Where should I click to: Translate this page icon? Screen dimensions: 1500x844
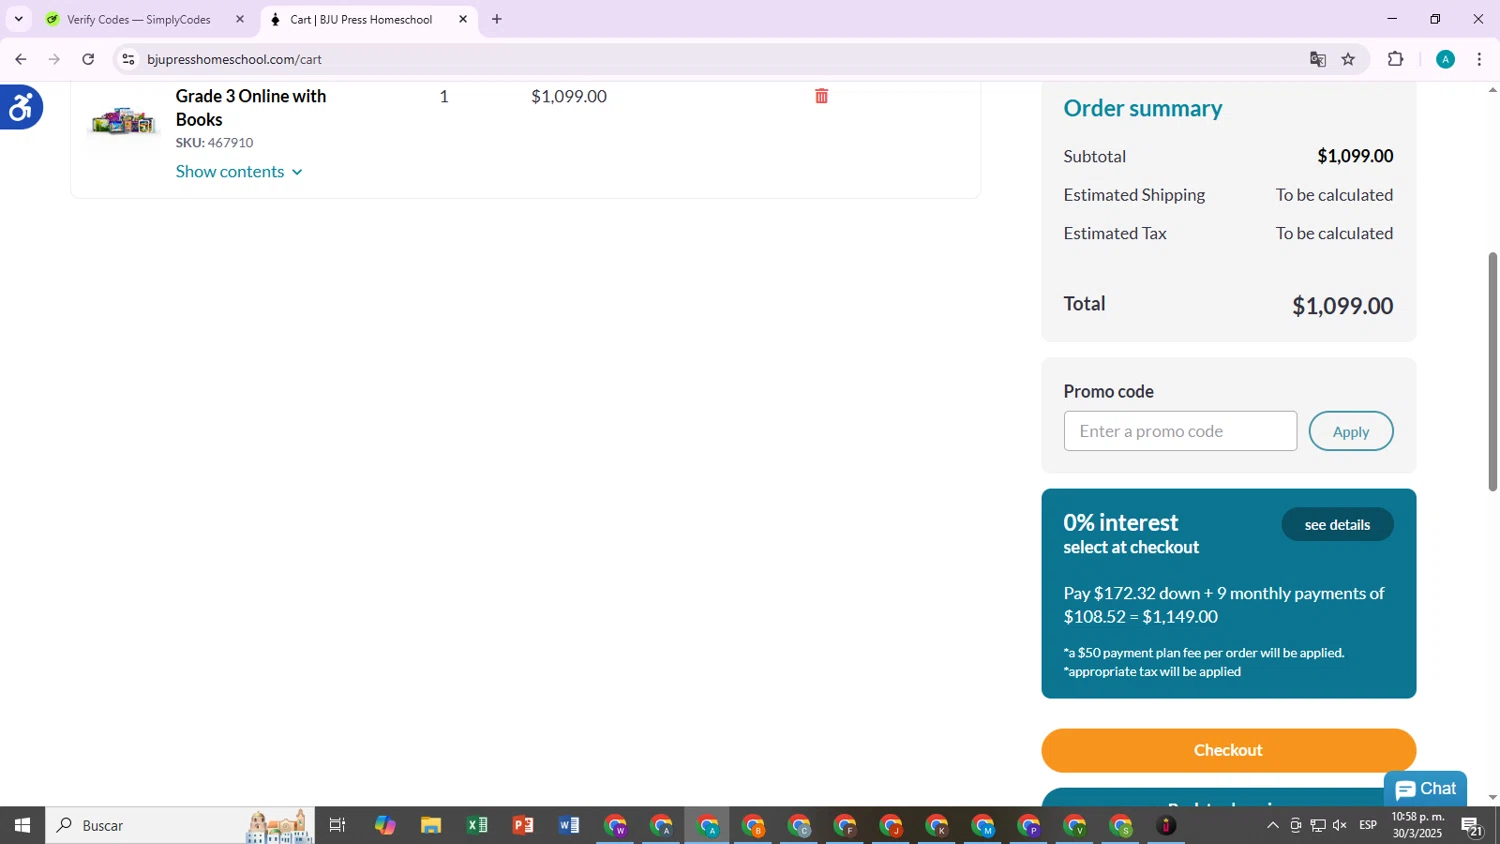[x=1317, y=59]
